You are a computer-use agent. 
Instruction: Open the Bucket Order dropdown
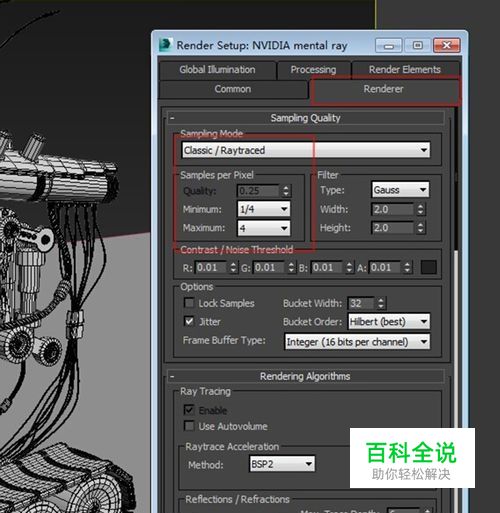(x=389, y=322)
